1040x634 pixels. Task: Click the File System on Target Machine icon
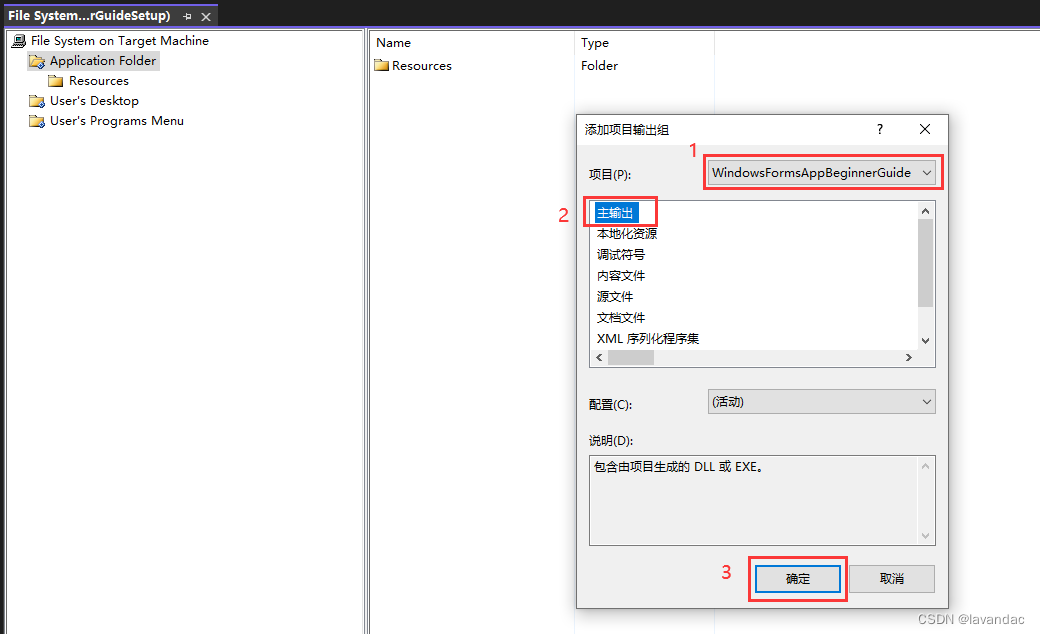pos(18,41)
